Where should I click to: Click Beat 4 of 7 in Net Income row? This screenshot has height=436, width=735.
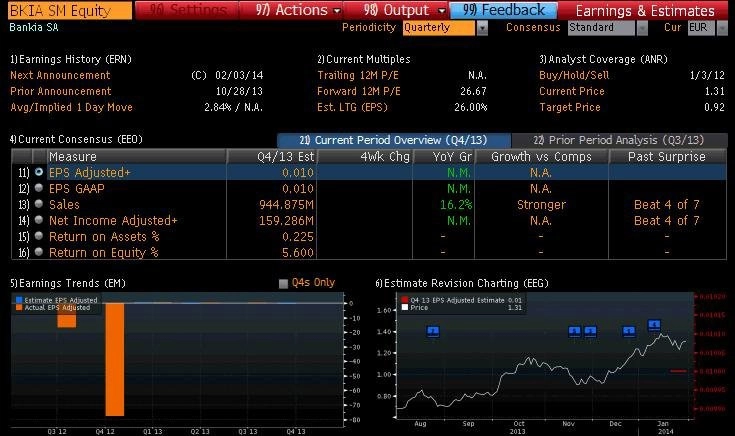coord(667,221)
